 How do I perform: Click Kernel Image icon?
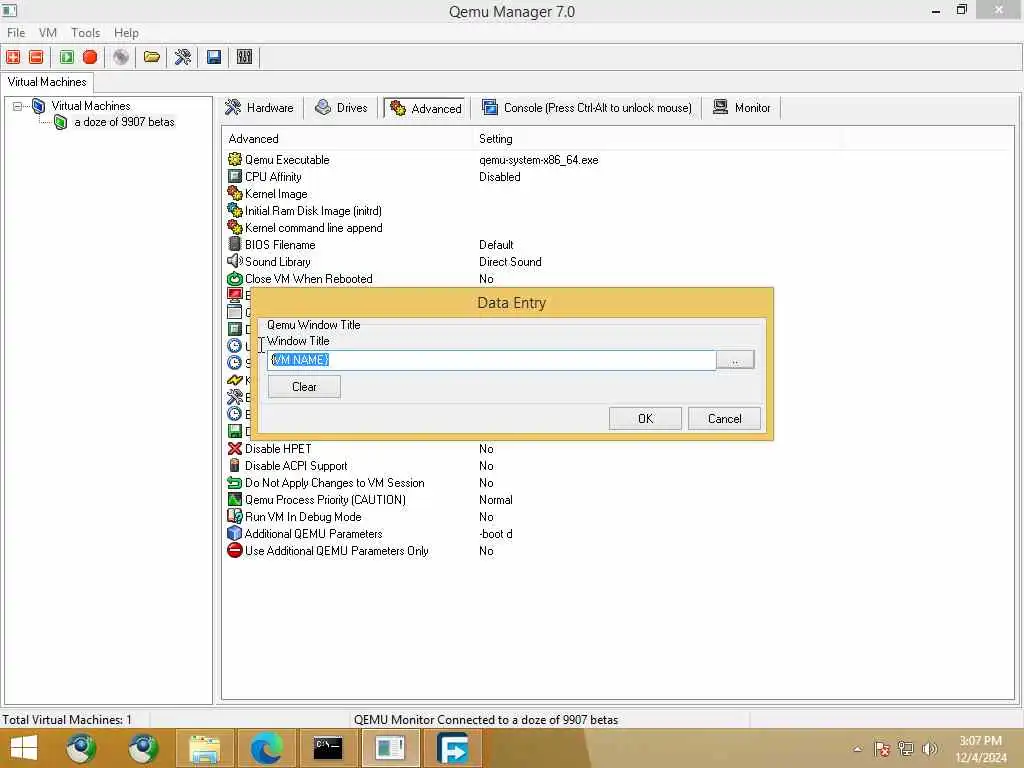tap(234, 193)
